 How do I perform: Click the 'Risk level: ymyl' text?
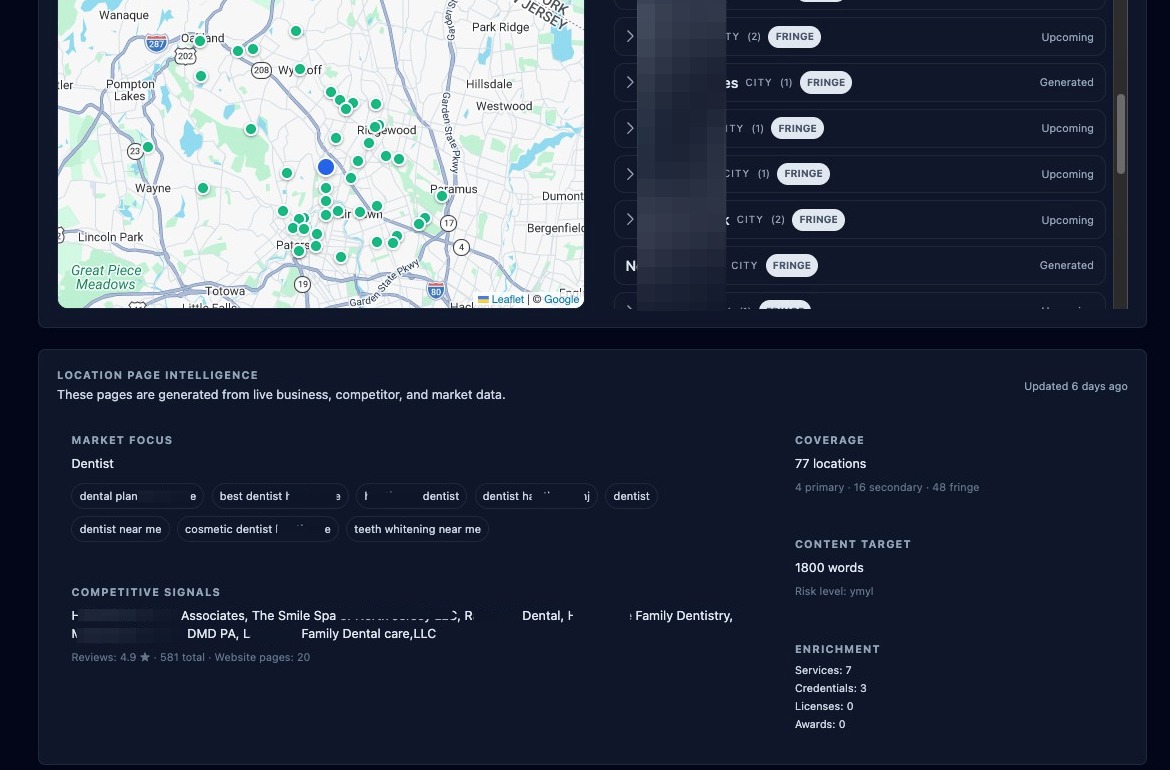[833, 591]
